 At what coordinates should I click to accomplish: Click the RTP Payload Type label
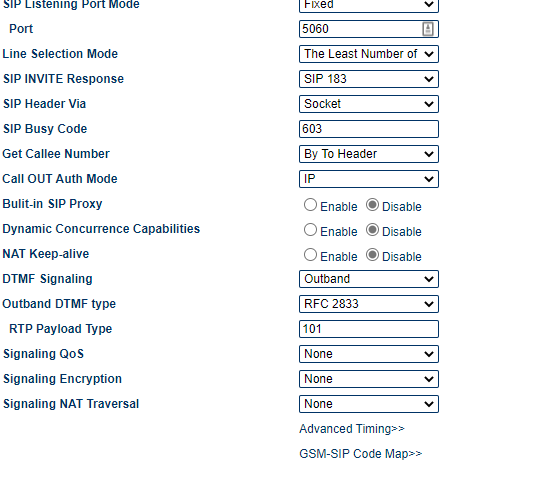[60, 329]
